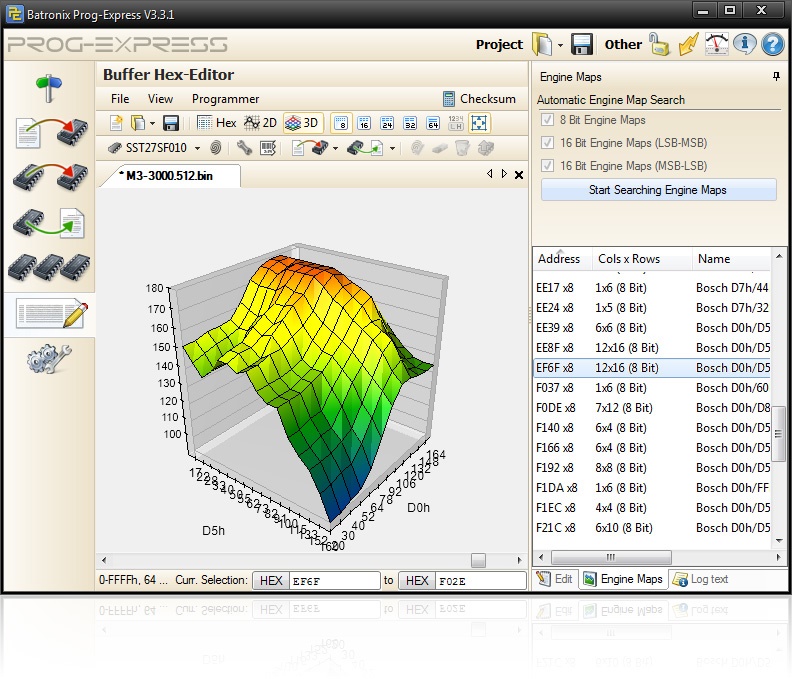Click the wrench chip options icon
This screenshot has width=792, height=679.
(244, 148)
